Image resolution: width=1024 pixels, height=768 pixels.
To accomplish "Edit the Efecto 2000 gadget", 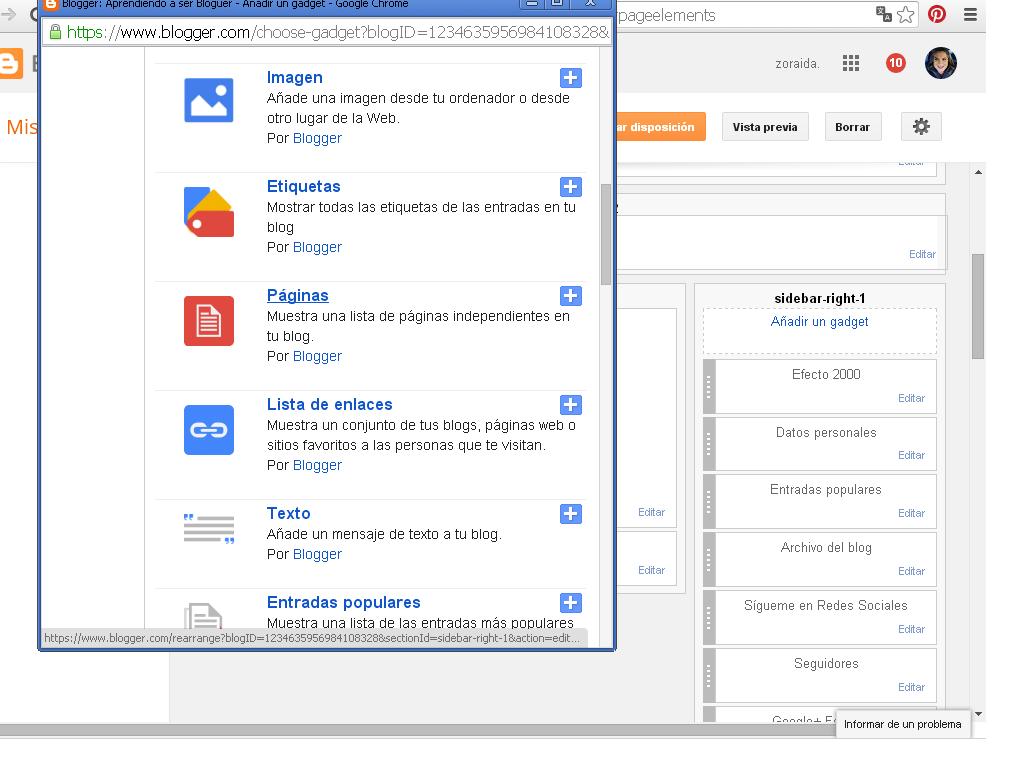I will (x=912, y=398).
